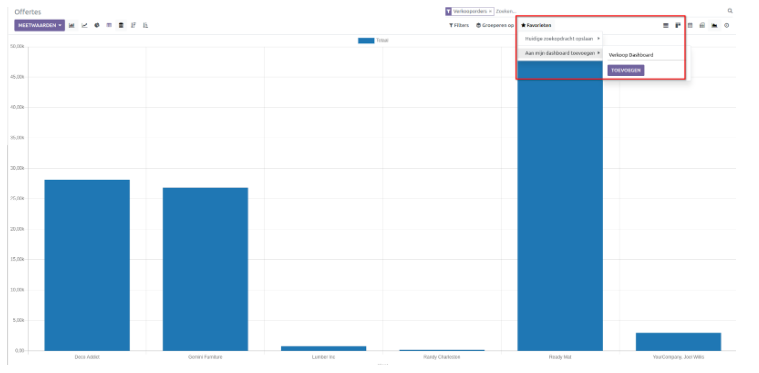Image resolution: width=759 pixels, height=373 pixels.
Task: Switch to the bar chart mode icon
Action: [x=72, y=26]
